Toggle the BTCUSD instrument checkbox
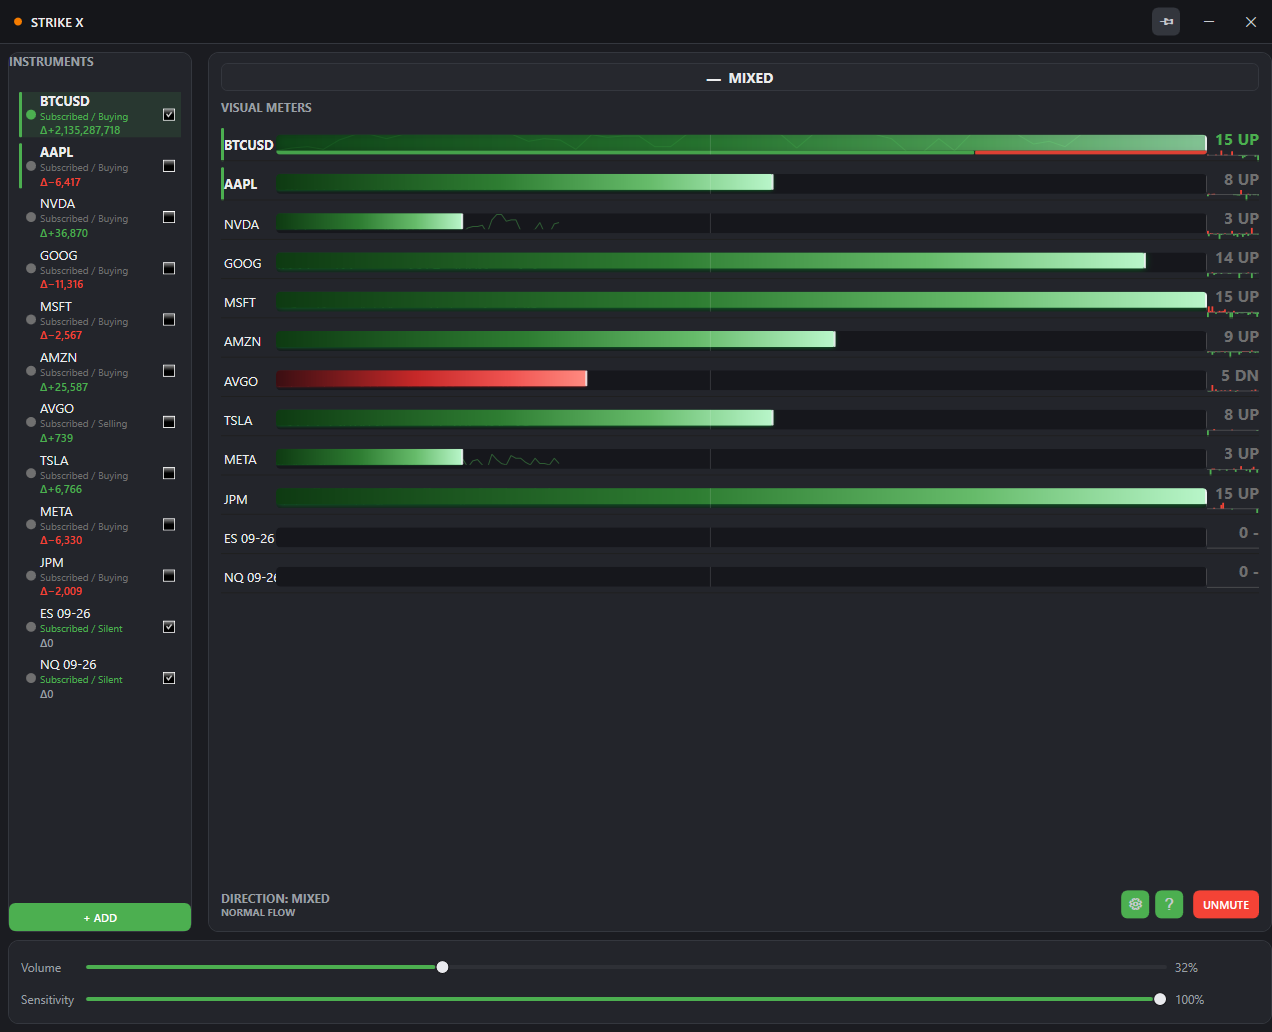 169,115
